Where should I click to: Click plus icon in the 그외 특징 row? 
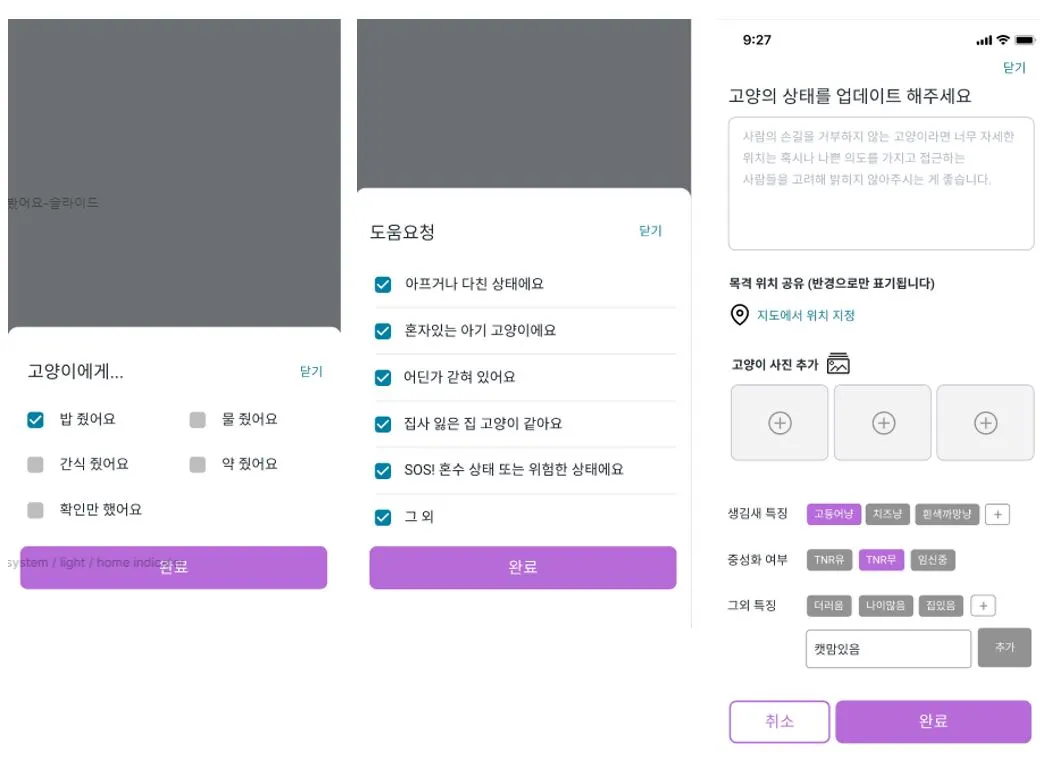[x=983, y=605]
